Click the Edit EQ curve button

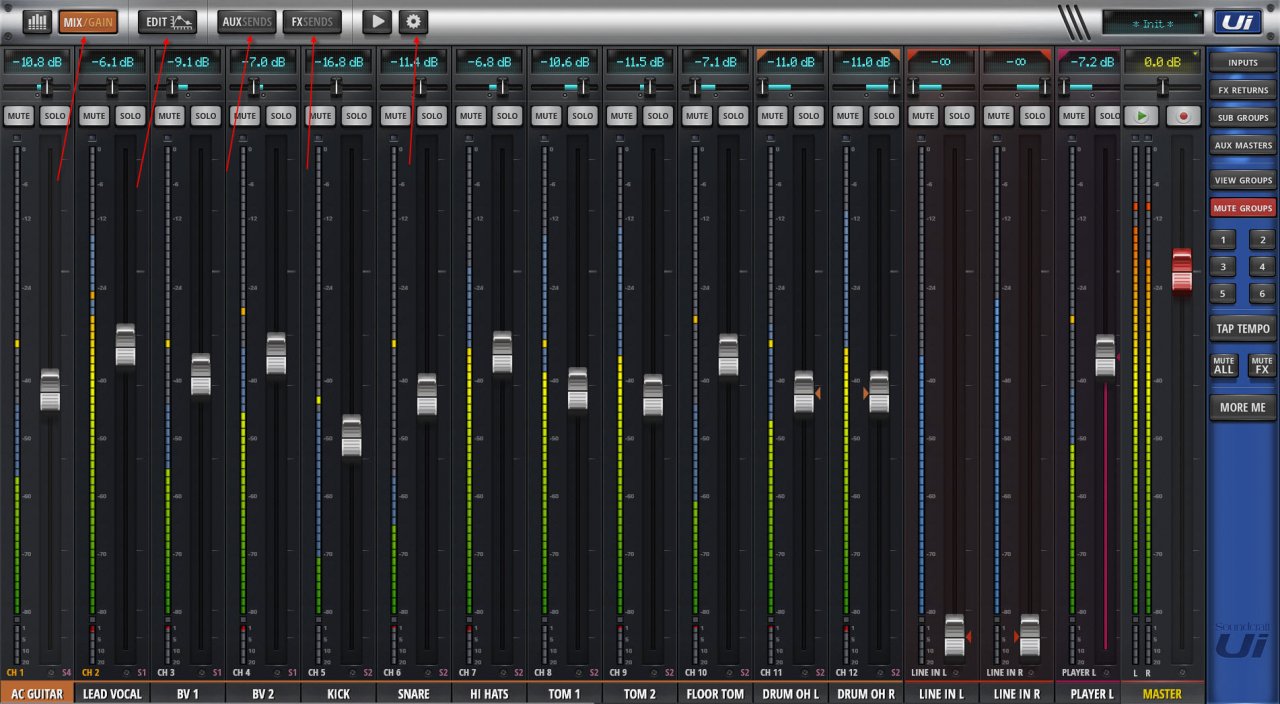167,21
